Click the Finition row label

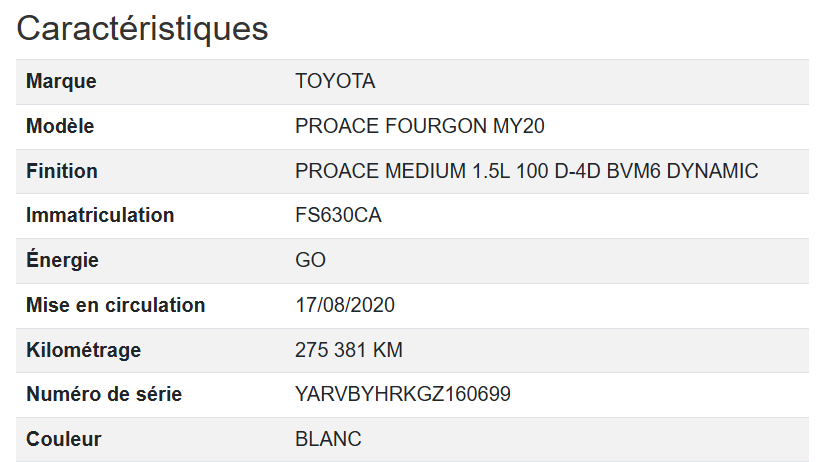[x=62, y=171]
